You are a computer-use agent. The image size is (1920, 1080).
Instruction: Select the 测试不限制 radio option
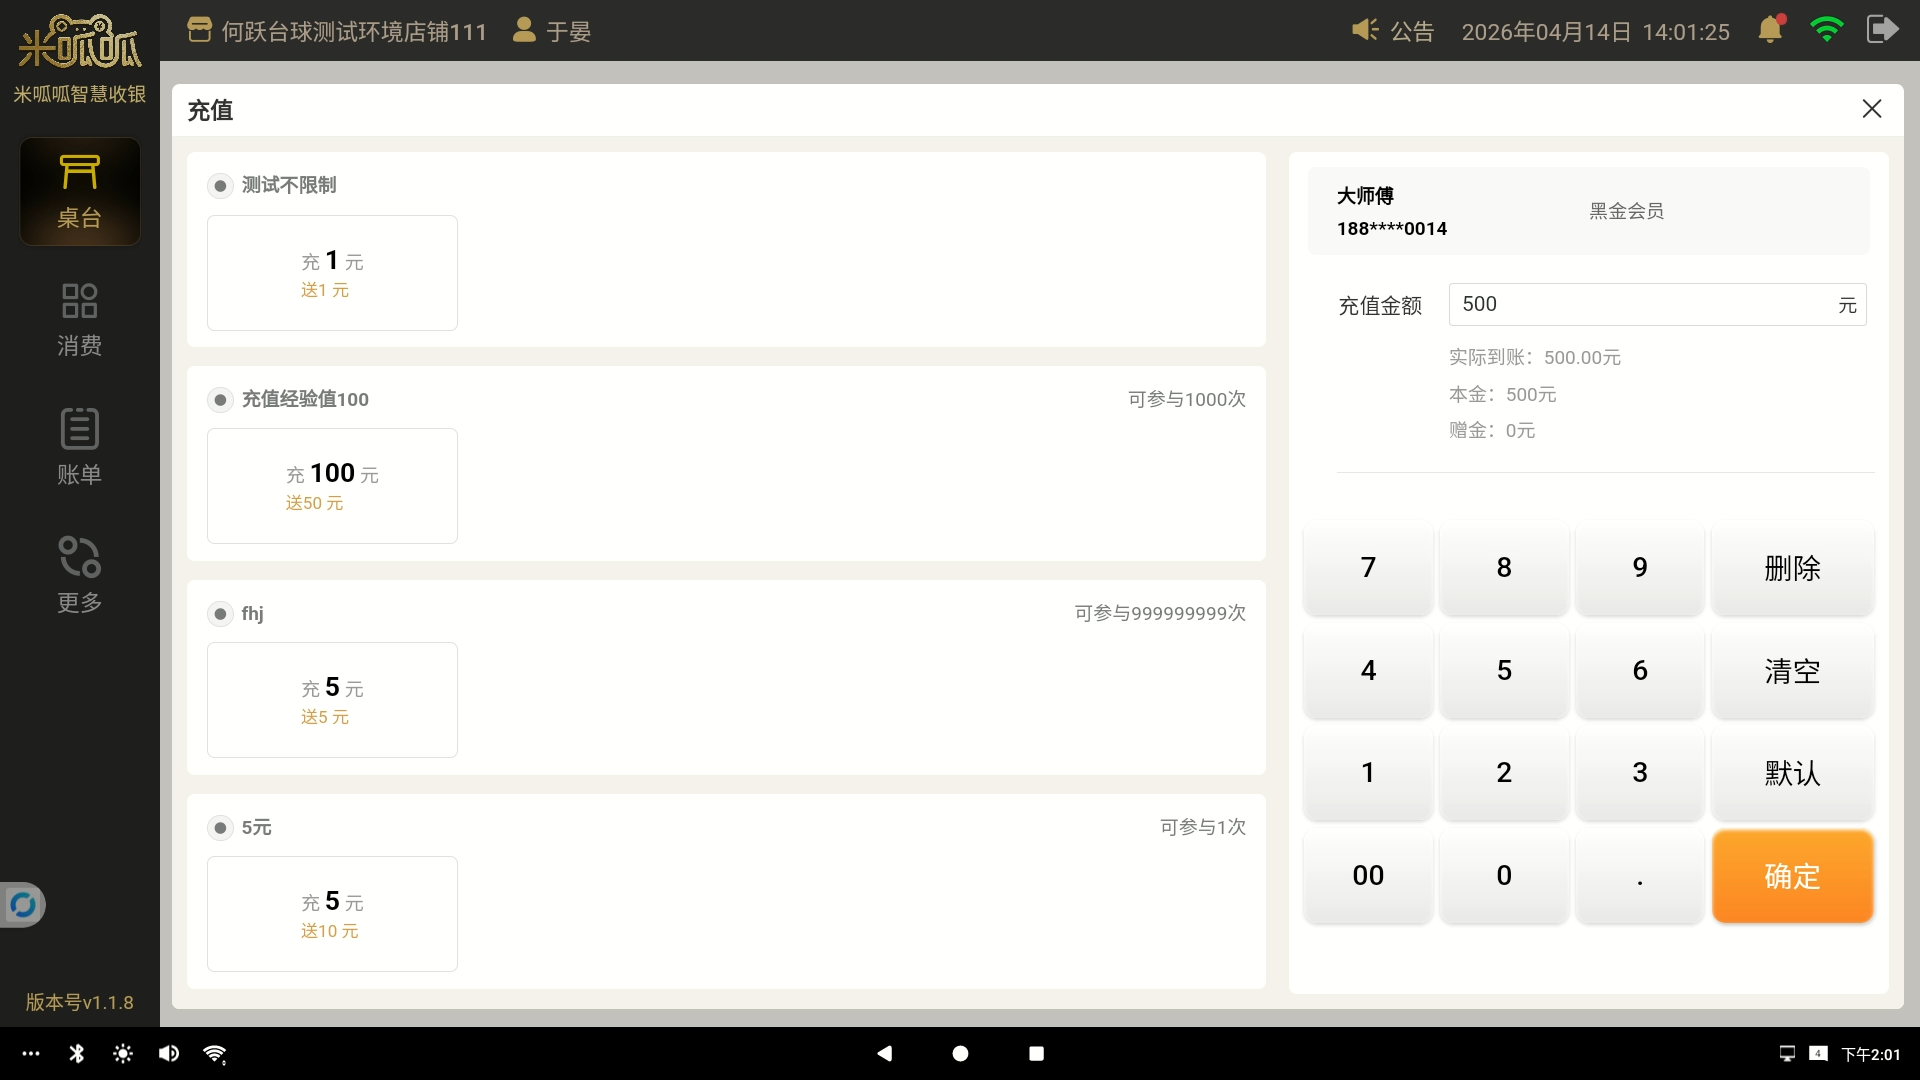pos(220,185)
